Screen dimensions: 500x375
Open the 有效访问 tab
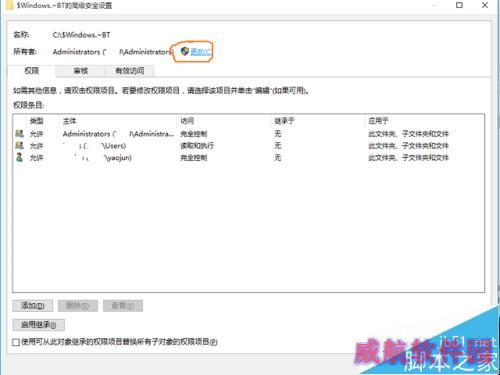click(x=130, y=71)
